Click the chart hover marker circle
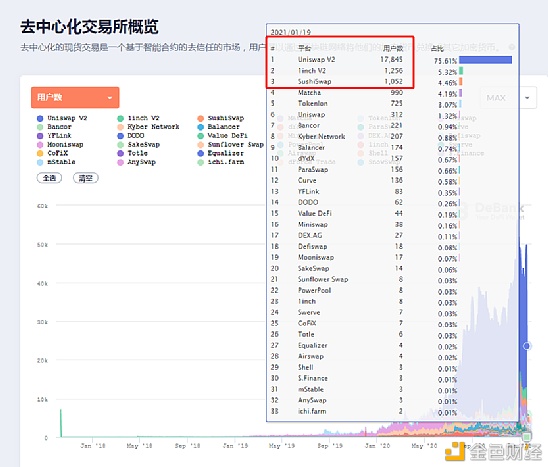The image size is (548, 467). tap(527, 346)
